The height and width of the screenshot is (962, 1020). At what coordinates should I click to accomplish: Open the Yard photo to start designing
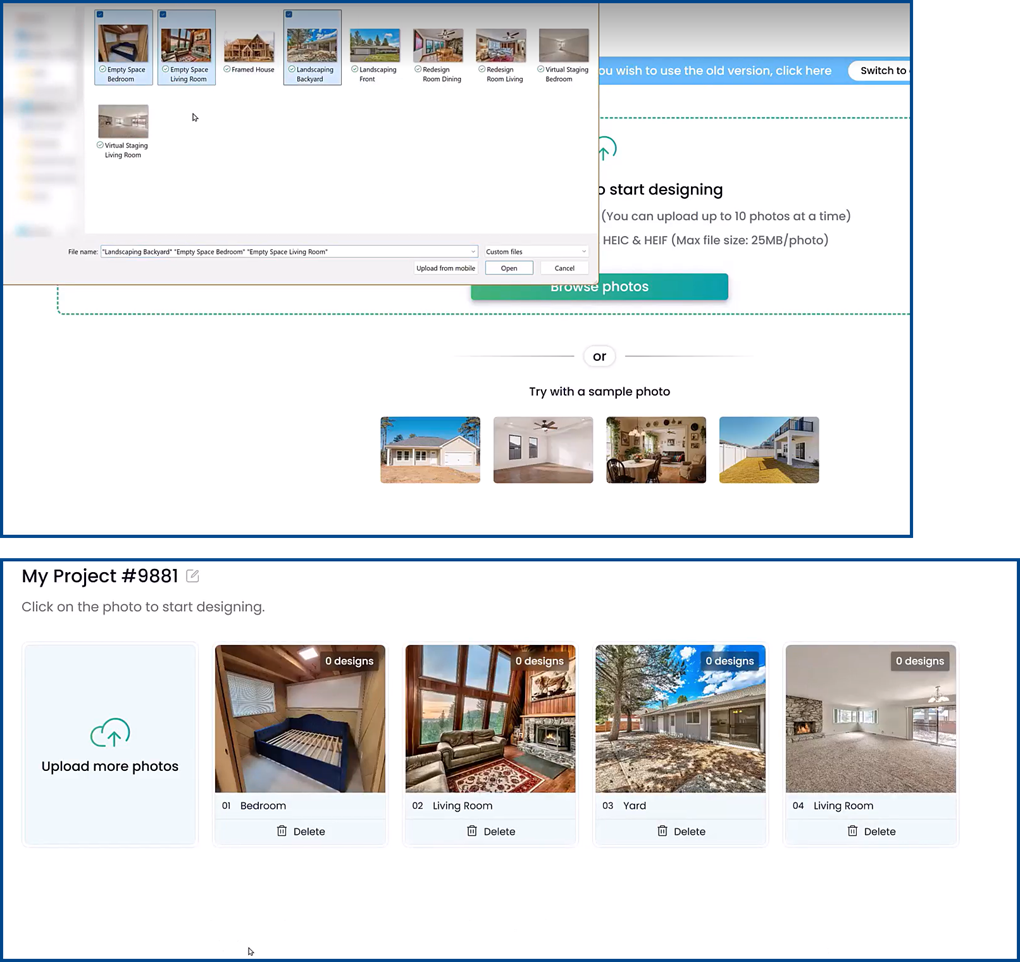[680, 718]
